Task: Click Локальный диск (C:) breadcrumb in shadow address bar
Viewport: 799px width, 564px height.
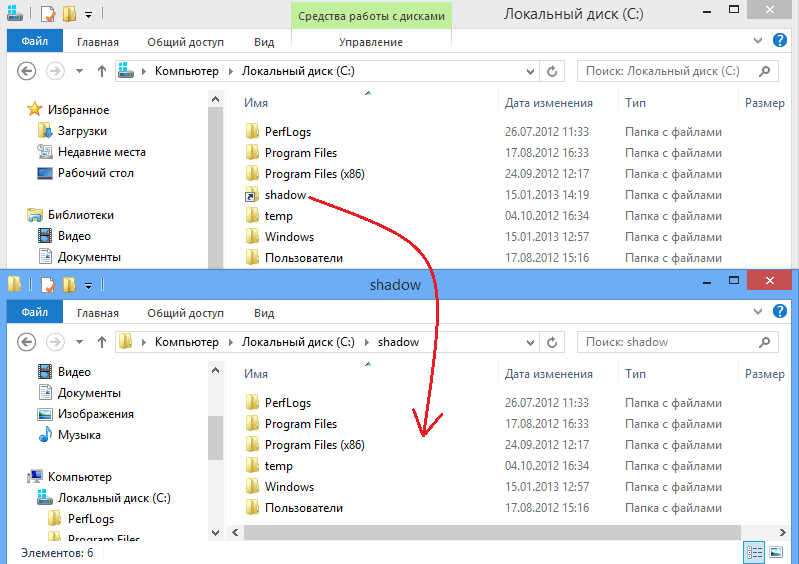Action: (x=298, y=342)
